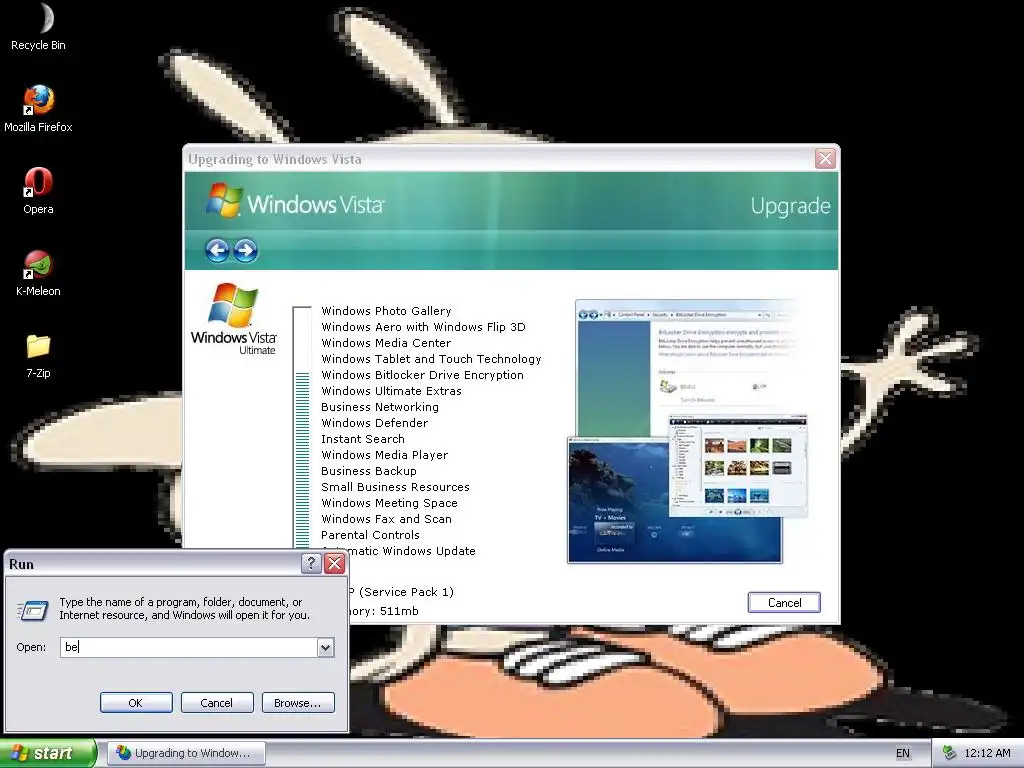Click the Windows Vista Ultimate logo
The width and height of the screenshot is (1024, 768).
coord(233,319)
